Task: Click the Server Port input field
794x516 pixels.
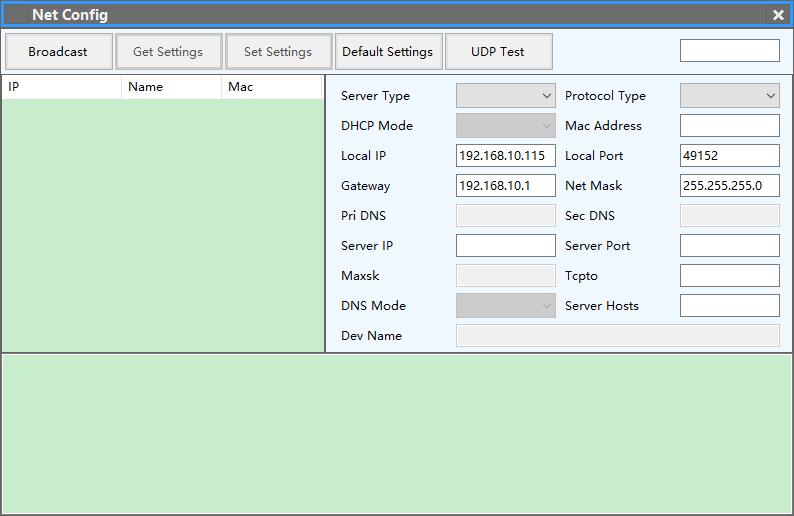Action: tap(729, 246)
